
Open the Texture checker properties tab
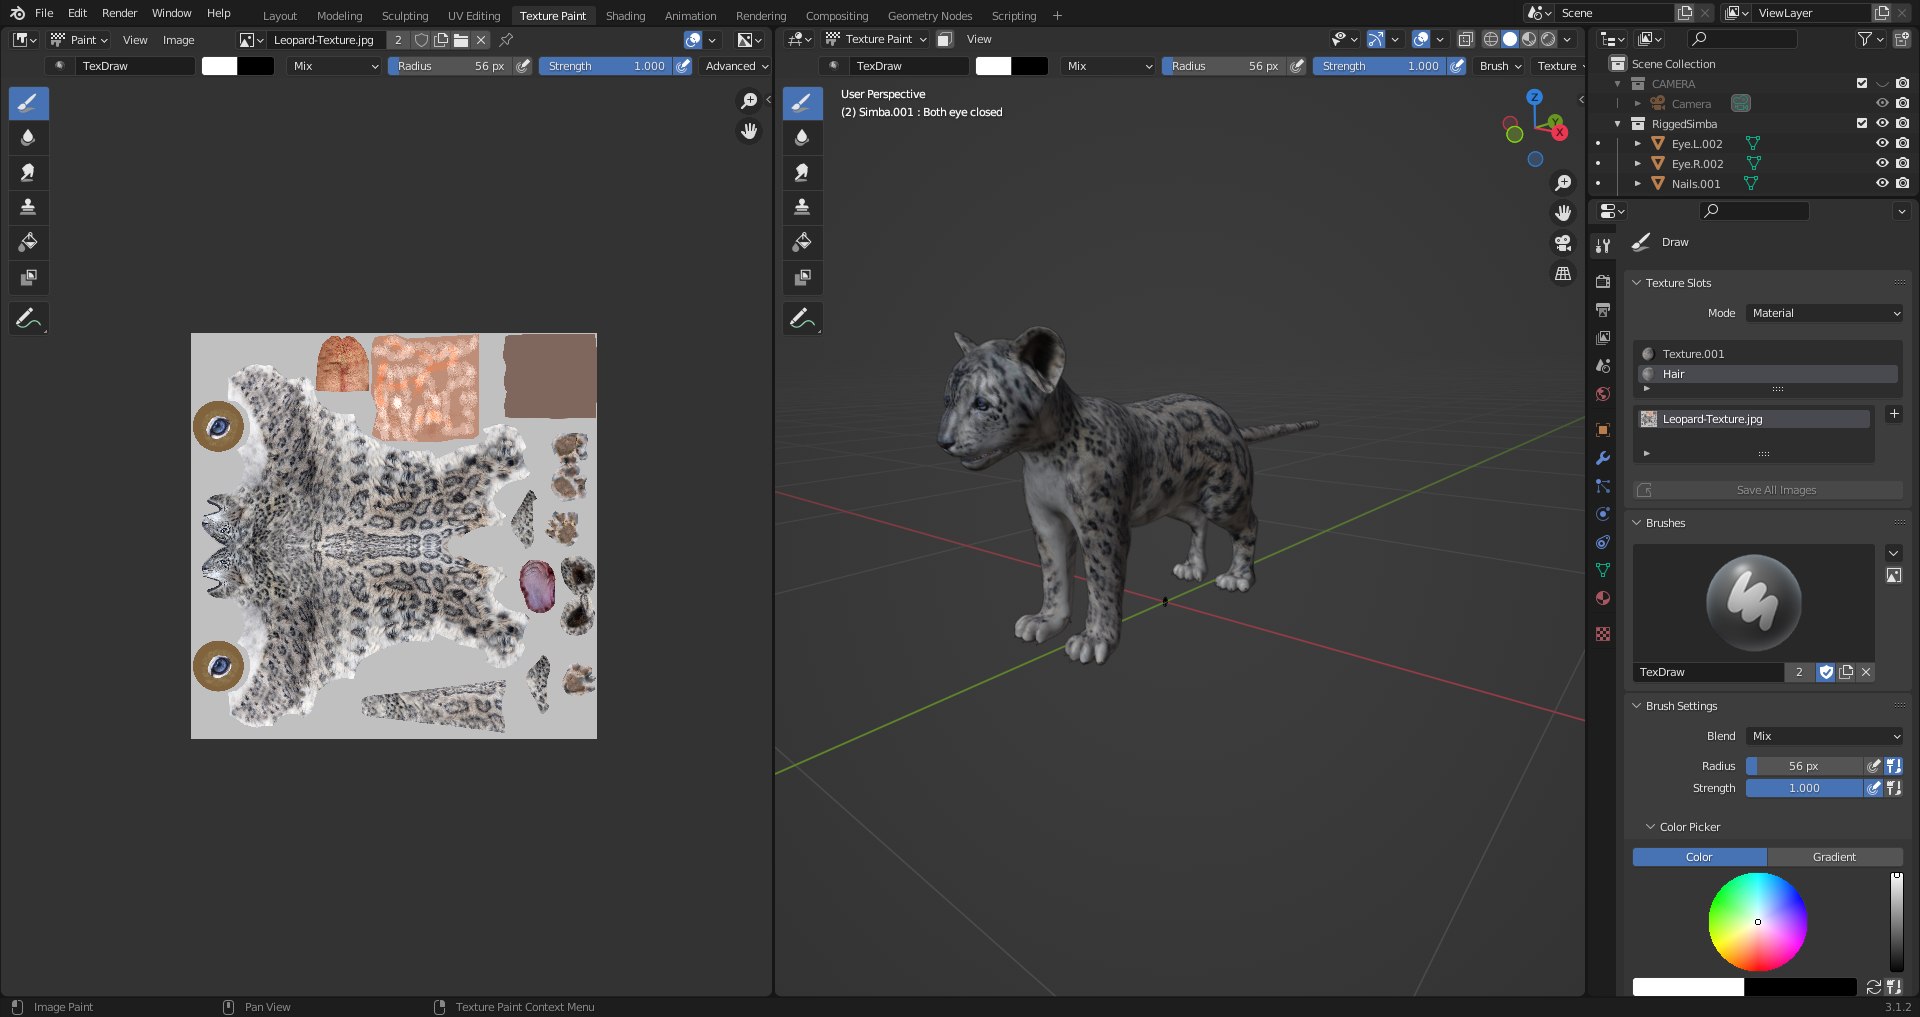tap(1603, 634)
